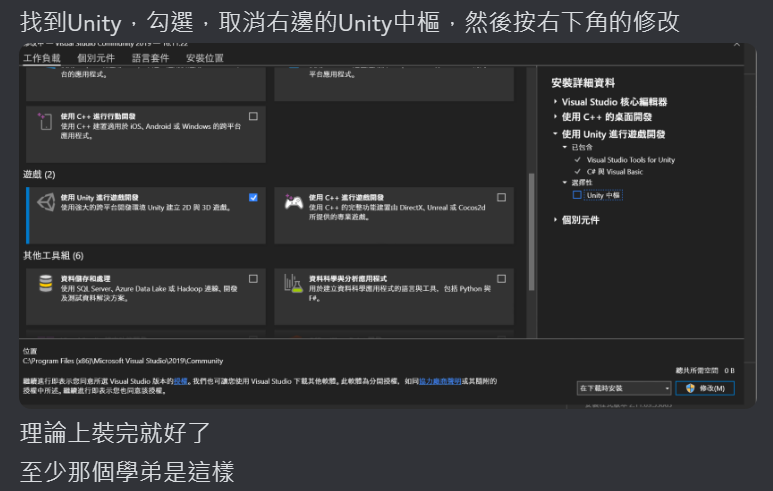Click the 修改(M) button
The image size is (773, 491).
[x=705, y=388]
